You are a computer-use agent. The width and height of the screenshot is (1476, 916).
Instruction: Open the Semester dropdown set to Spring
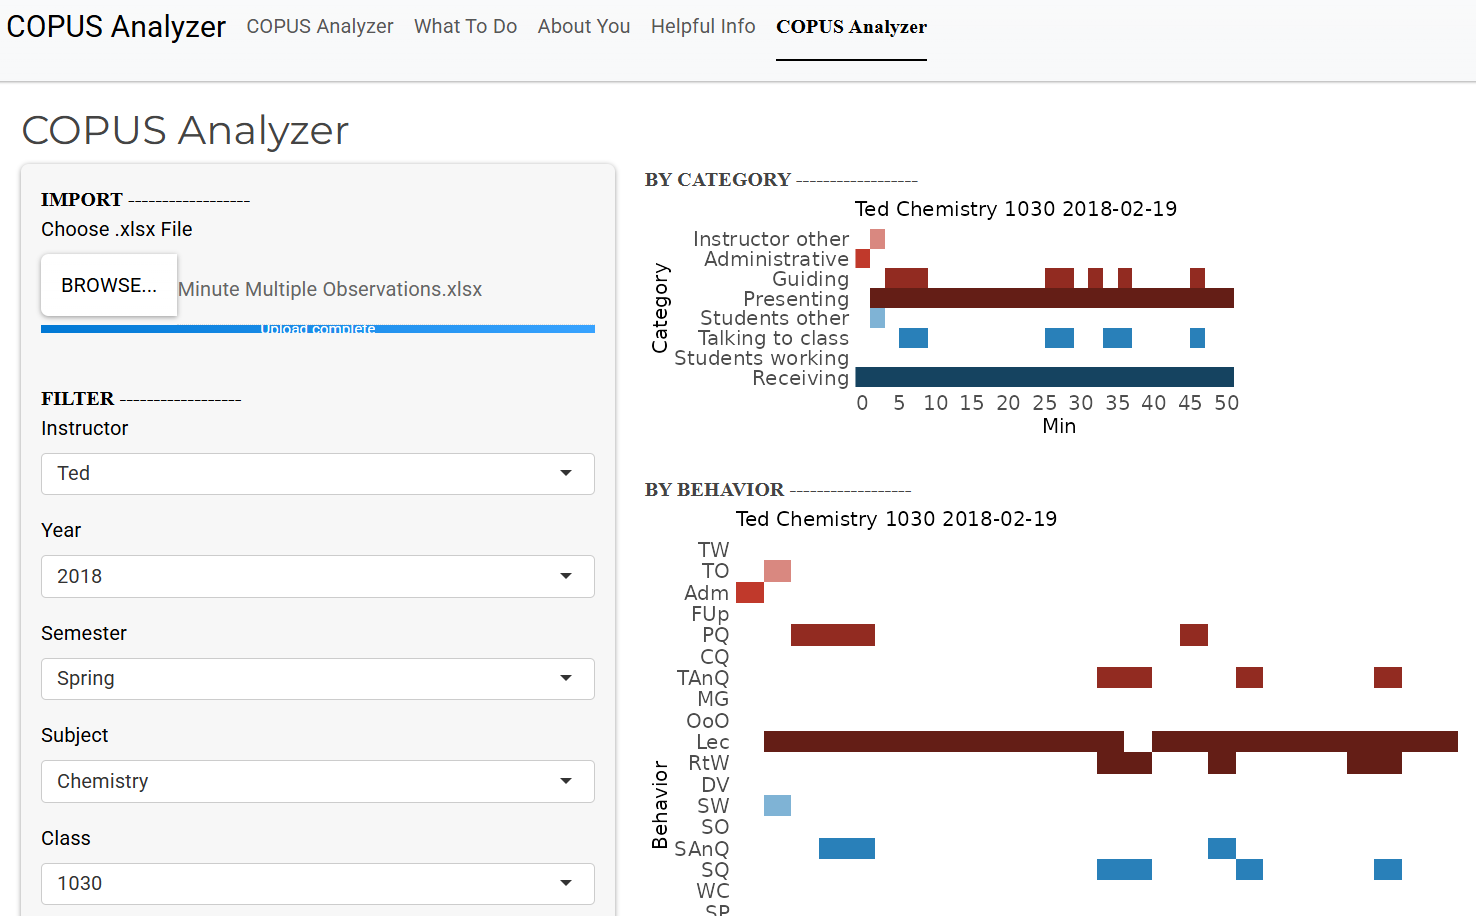(x=317, y=679)
